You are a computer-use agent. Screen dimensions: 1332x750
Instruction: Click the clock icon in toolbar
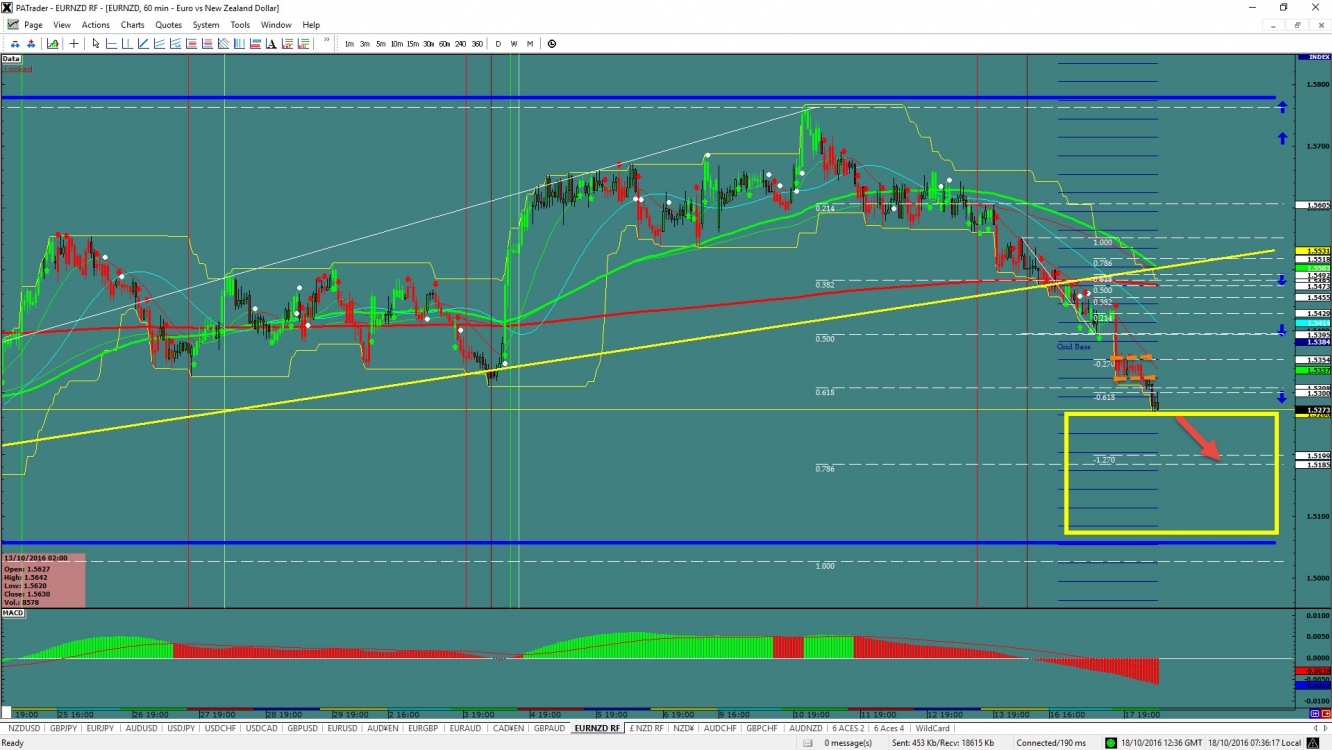coord(552,44)
